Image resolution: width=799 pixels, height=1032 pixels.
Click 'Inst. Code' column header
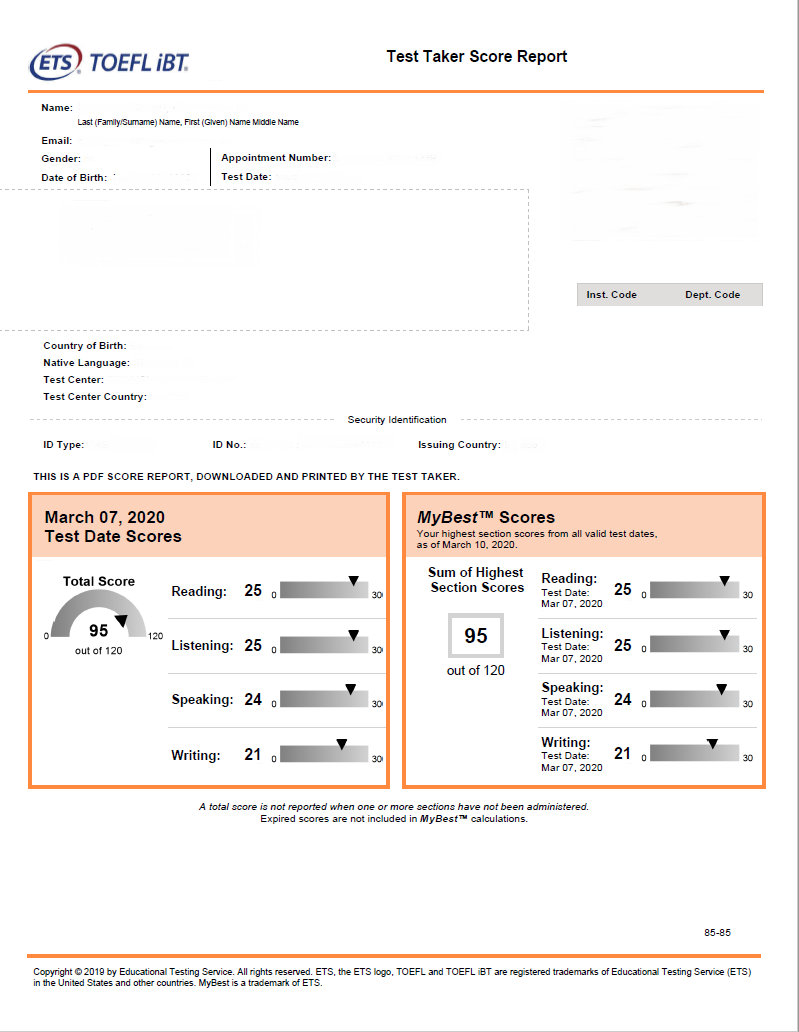coord(611,295)
